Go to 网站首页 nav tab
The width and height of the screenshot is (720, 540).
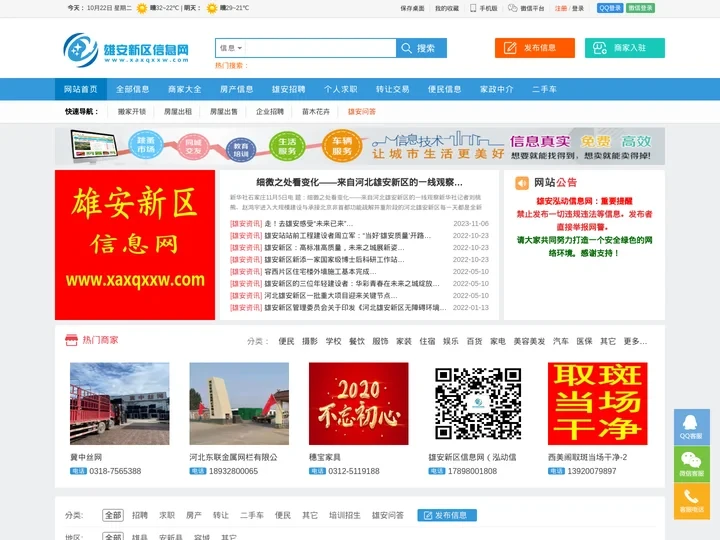coord(81,89)
